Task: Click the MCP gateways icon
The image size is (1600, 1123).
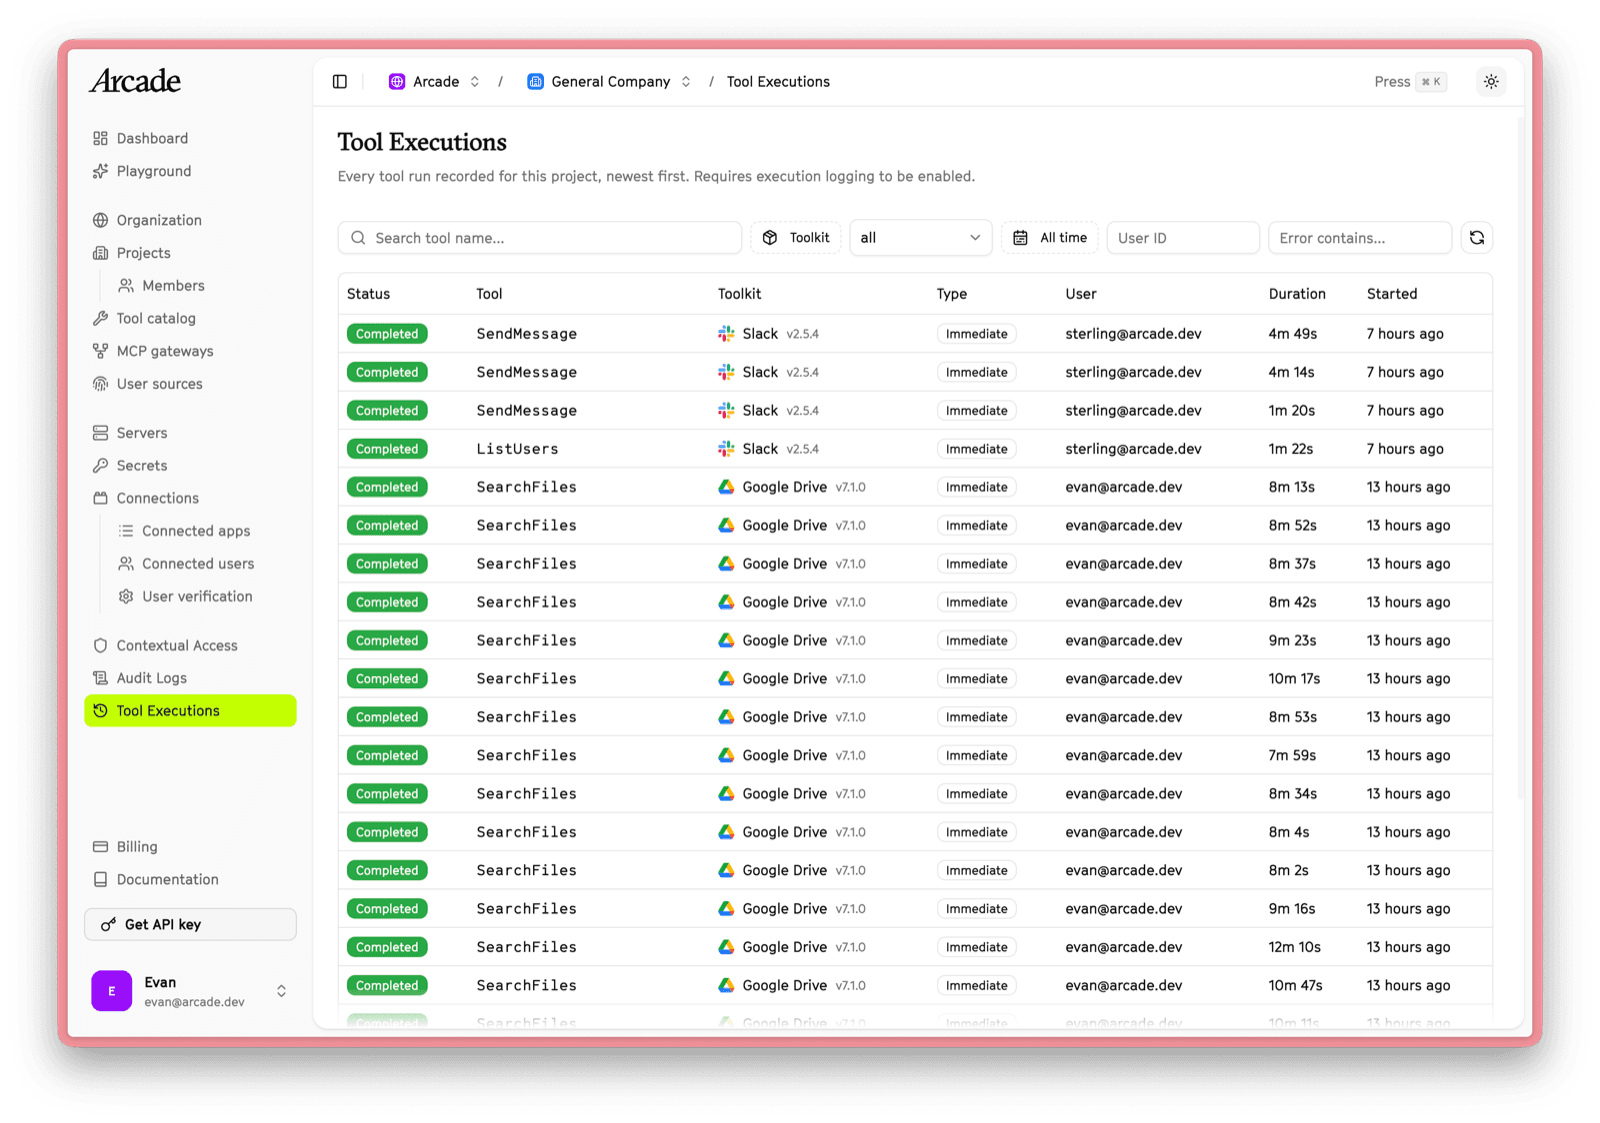Action: [100, 351]
